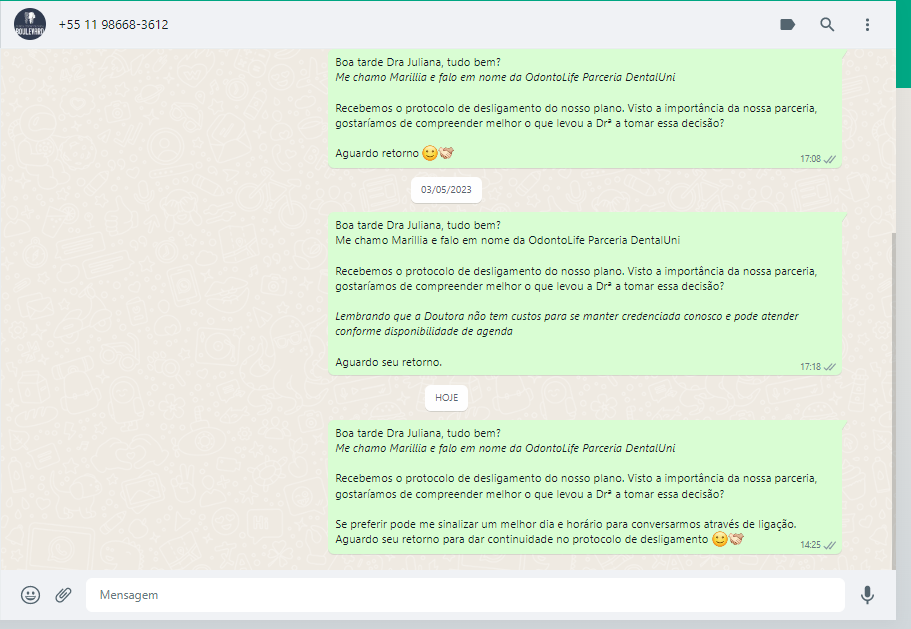Image resolution: width=911 pixels, height=629 pixels.
Task: Click 'conforme disponibilidade de agenda' text
Action: [424, 331]
